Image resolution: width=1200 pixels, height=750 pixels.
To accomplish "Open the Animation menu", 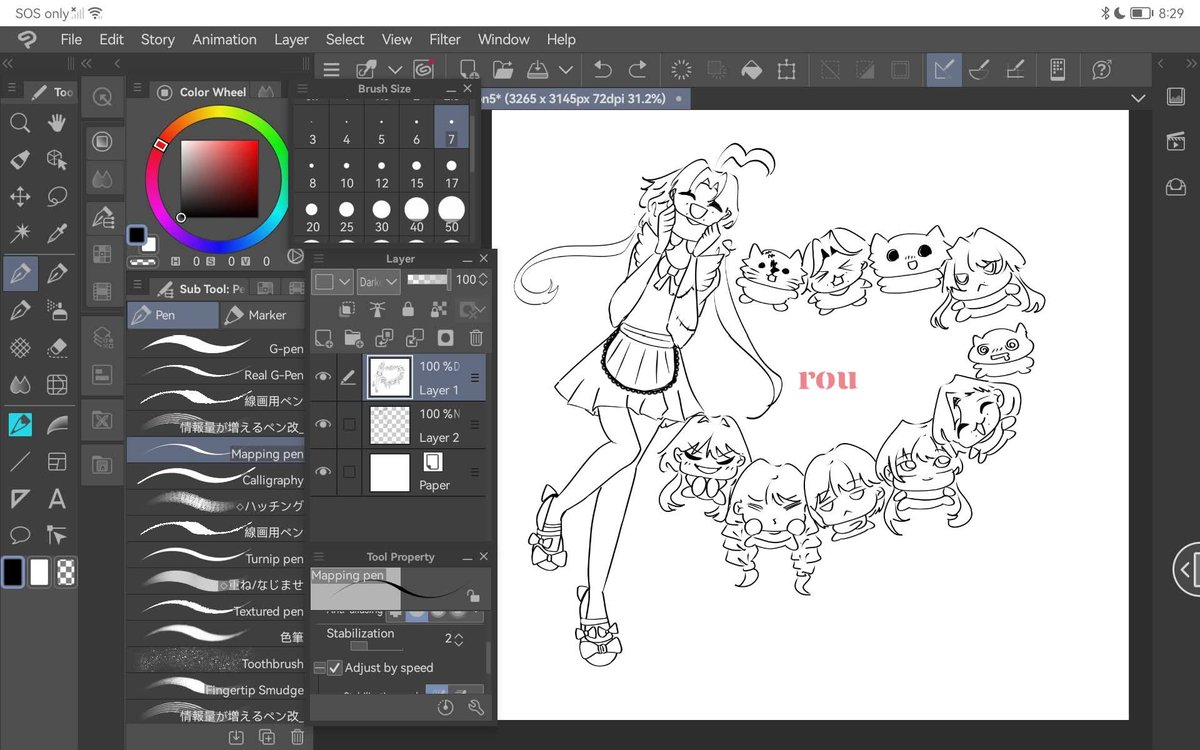I will tap(224, 39).
